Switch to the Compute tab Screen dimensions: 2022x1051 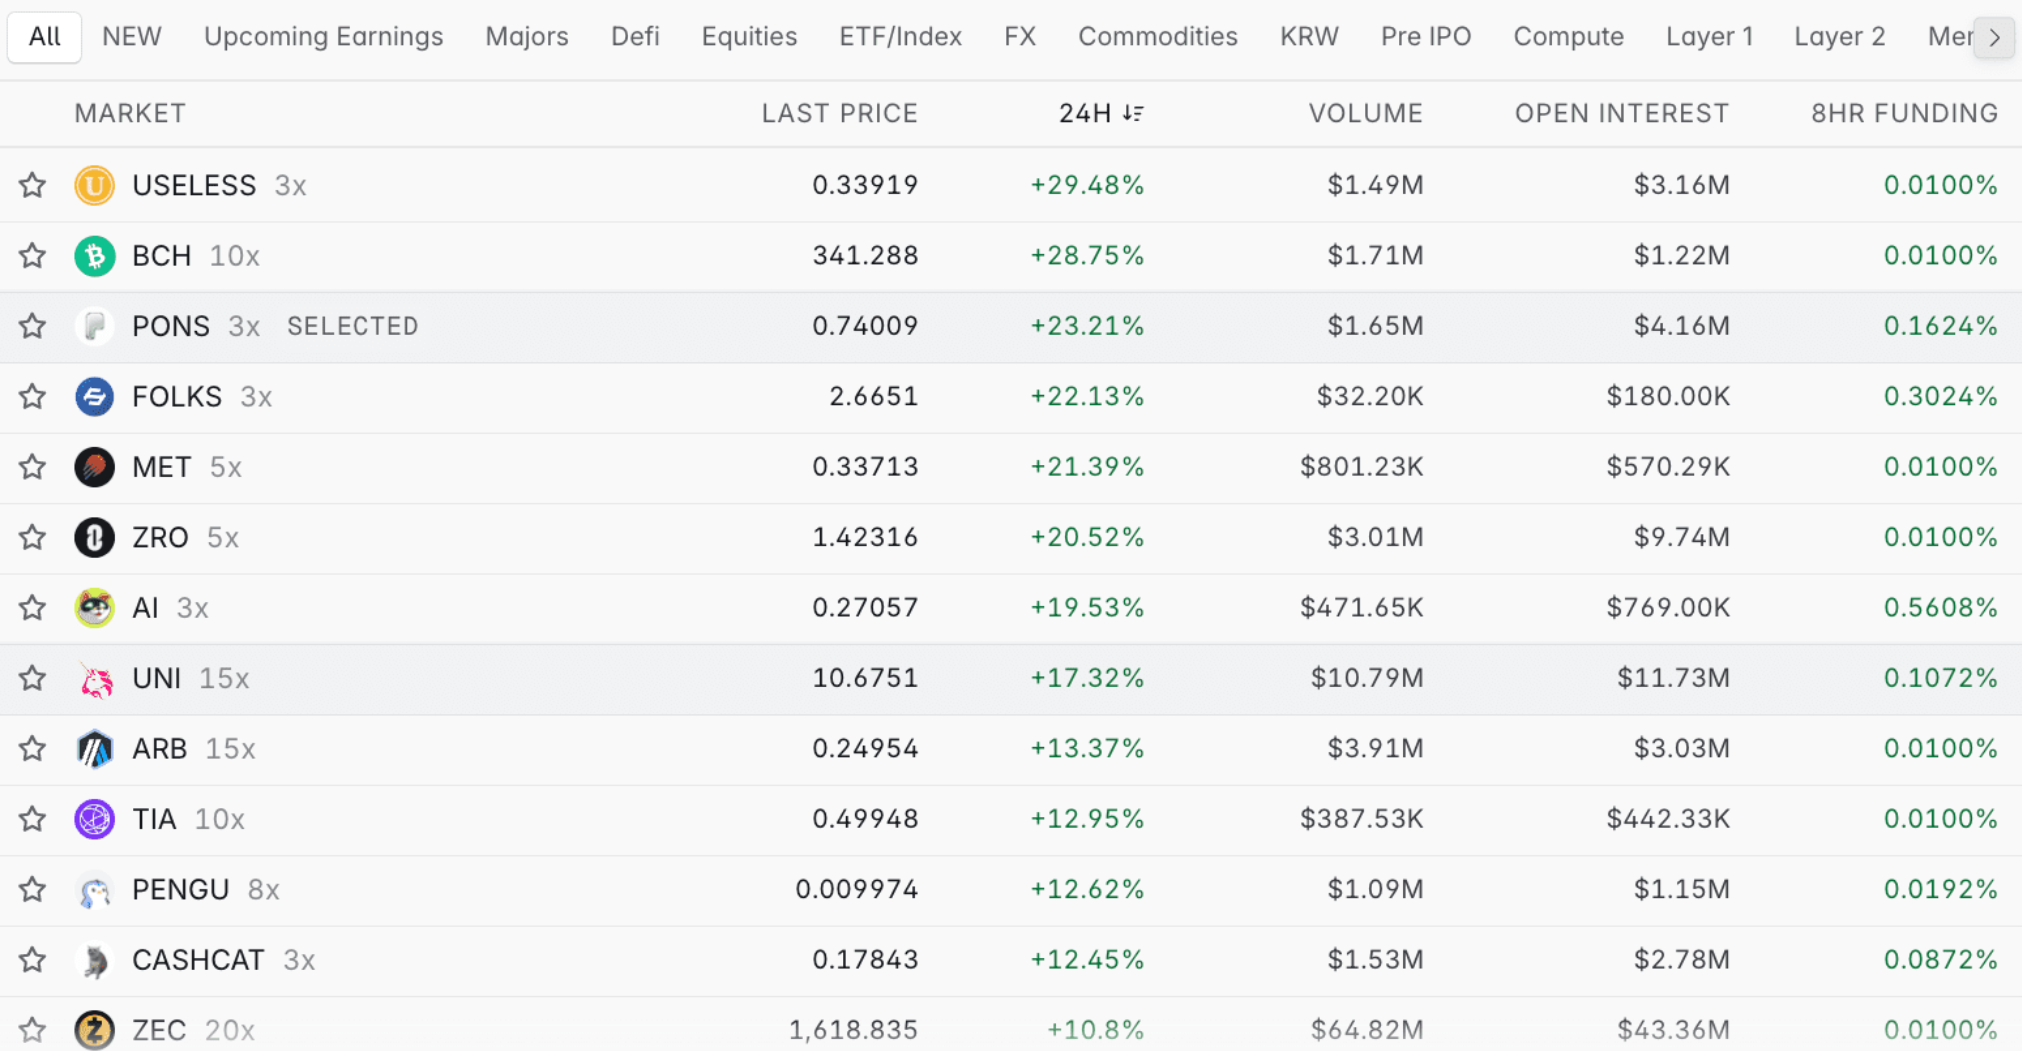pyautogui.click(x=1568, y=37)
